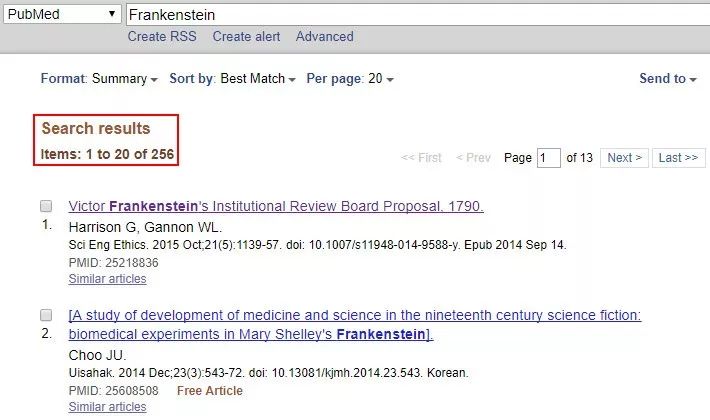This screenshot has width=710, height=420.
Task: Check the box for result 1
Action: (x=46, y=206)
